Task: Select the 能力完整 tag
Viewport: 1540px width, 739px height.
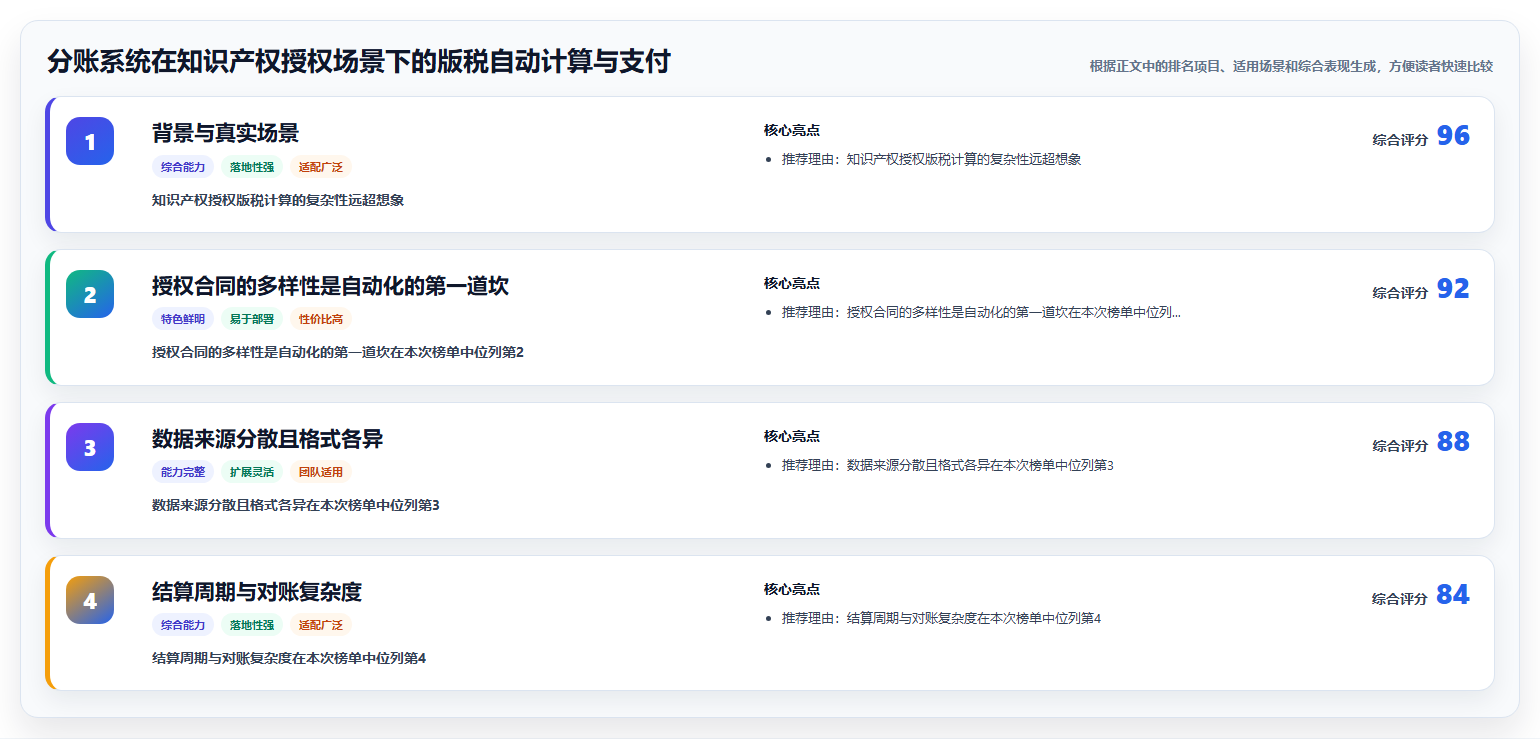Action: click(x=183, y=472)
